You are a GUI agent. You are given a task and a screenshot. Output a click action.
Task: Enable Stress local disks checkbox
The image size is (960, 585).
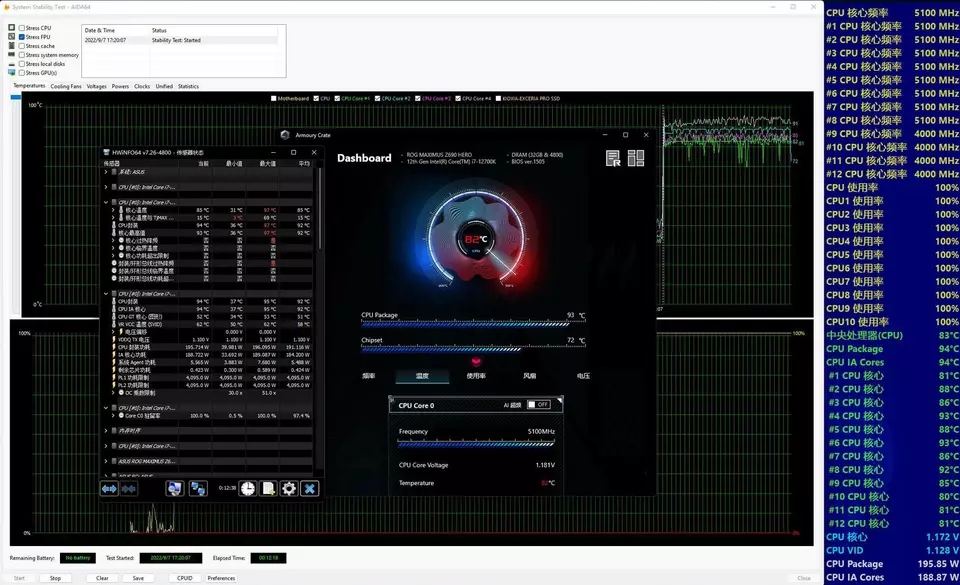[x=22, y=64]
